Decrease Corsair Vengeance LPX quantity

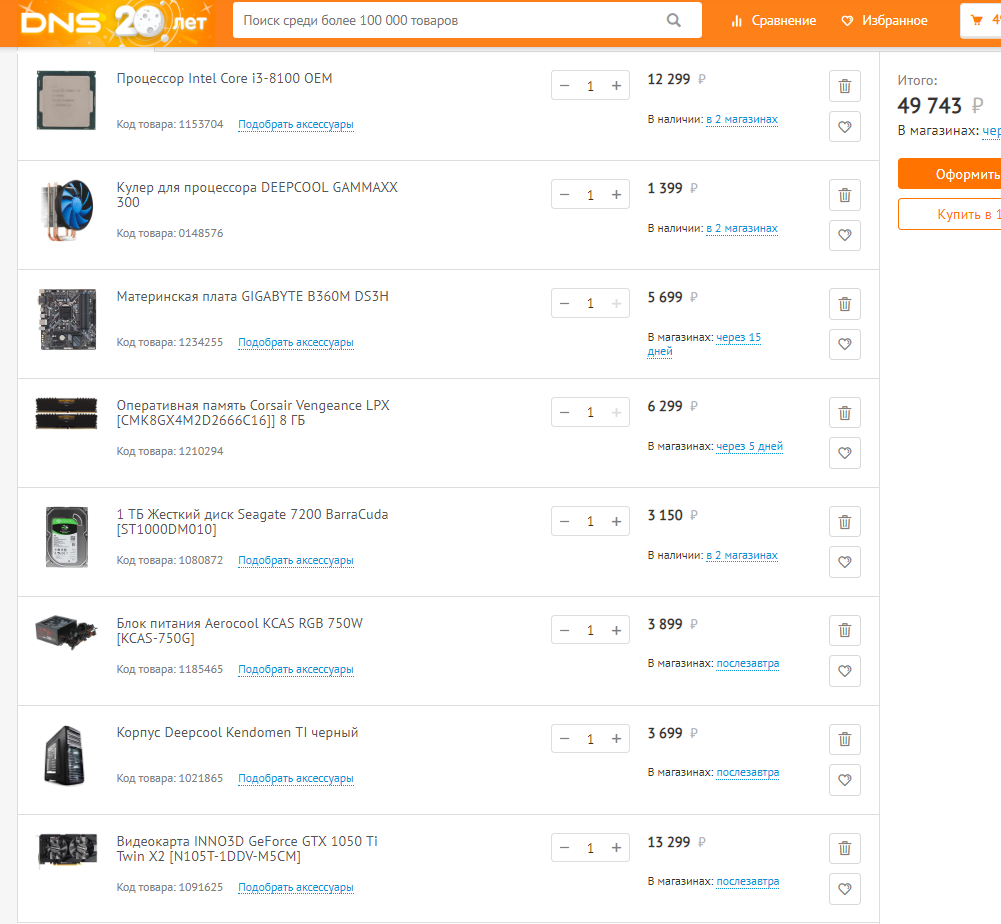click(x=564, y=413)
